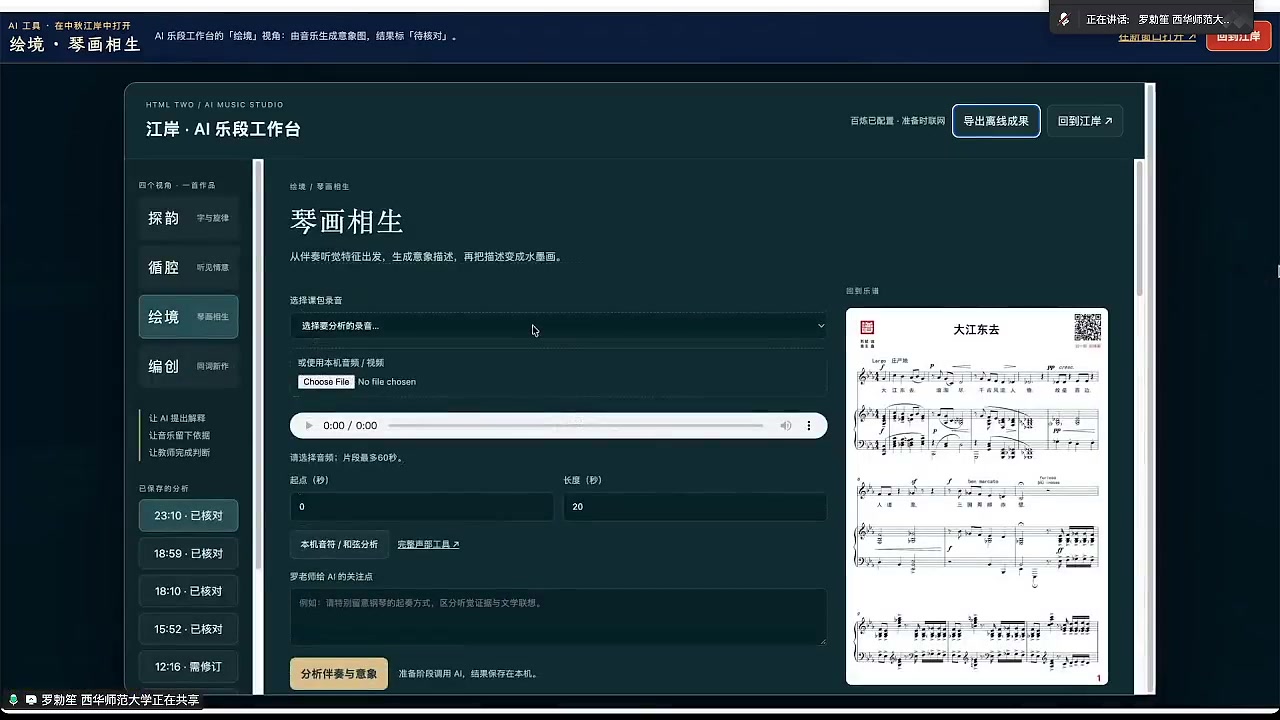Viewport: 1280px width, 720px height.
Task: Open the audio player three-dot menu
Action: tap(809, 425)
